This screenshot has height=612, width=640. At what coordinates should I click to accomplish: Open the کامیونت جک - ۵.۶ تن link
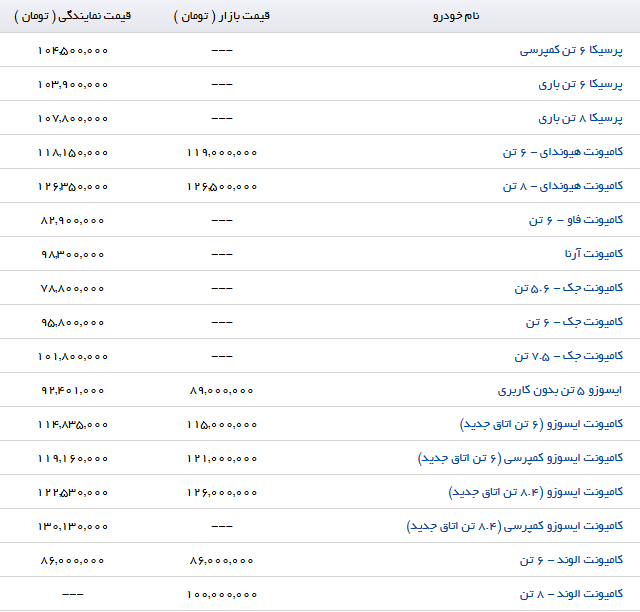click(x=569, y=288)
